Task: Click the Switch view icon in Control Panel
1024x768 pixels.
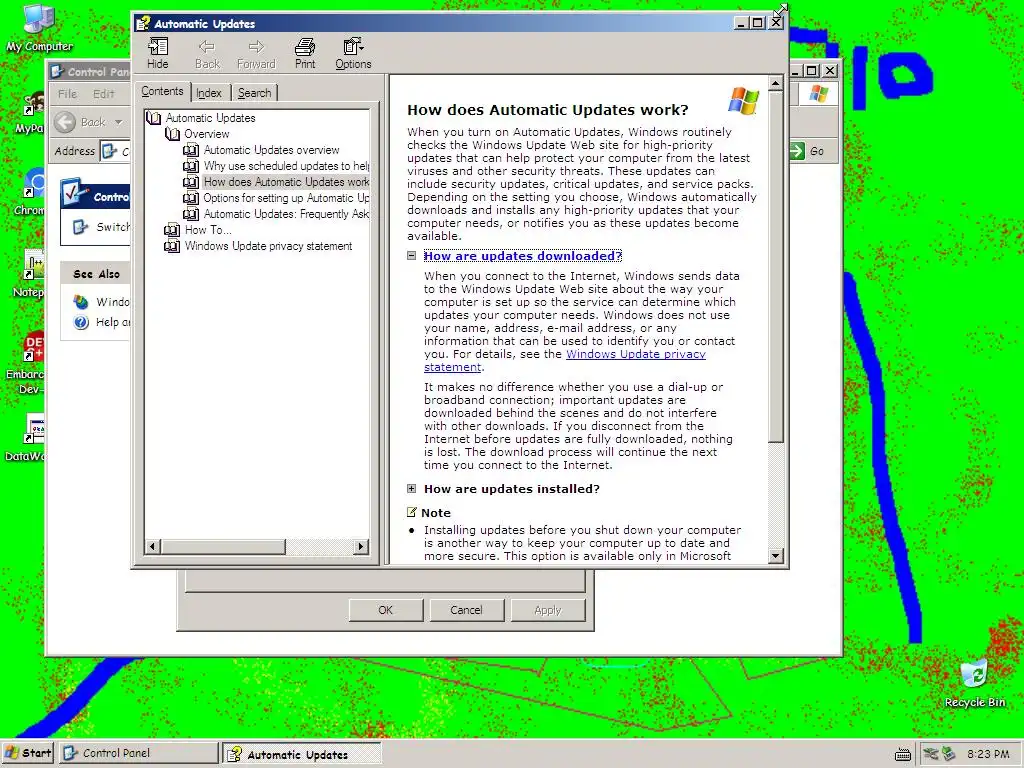Action: coord(80,227)
